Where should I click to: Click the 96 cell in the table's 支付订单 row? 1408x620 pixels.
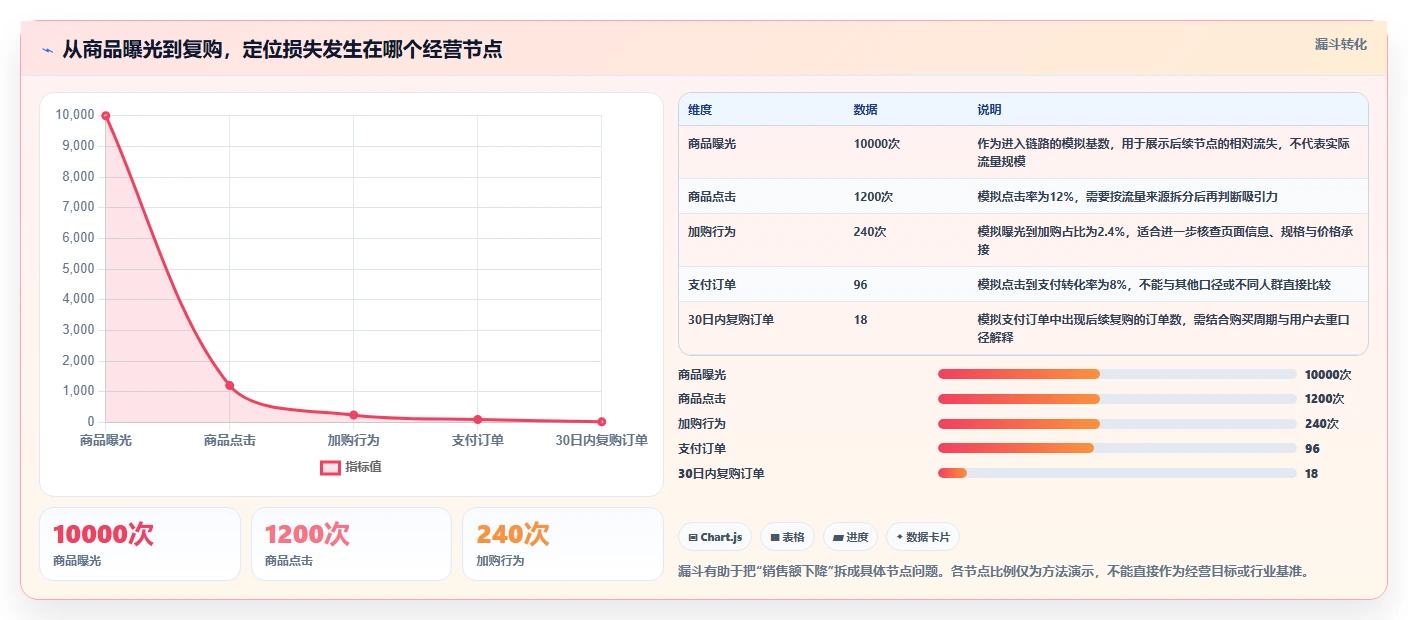click(860, 285)
